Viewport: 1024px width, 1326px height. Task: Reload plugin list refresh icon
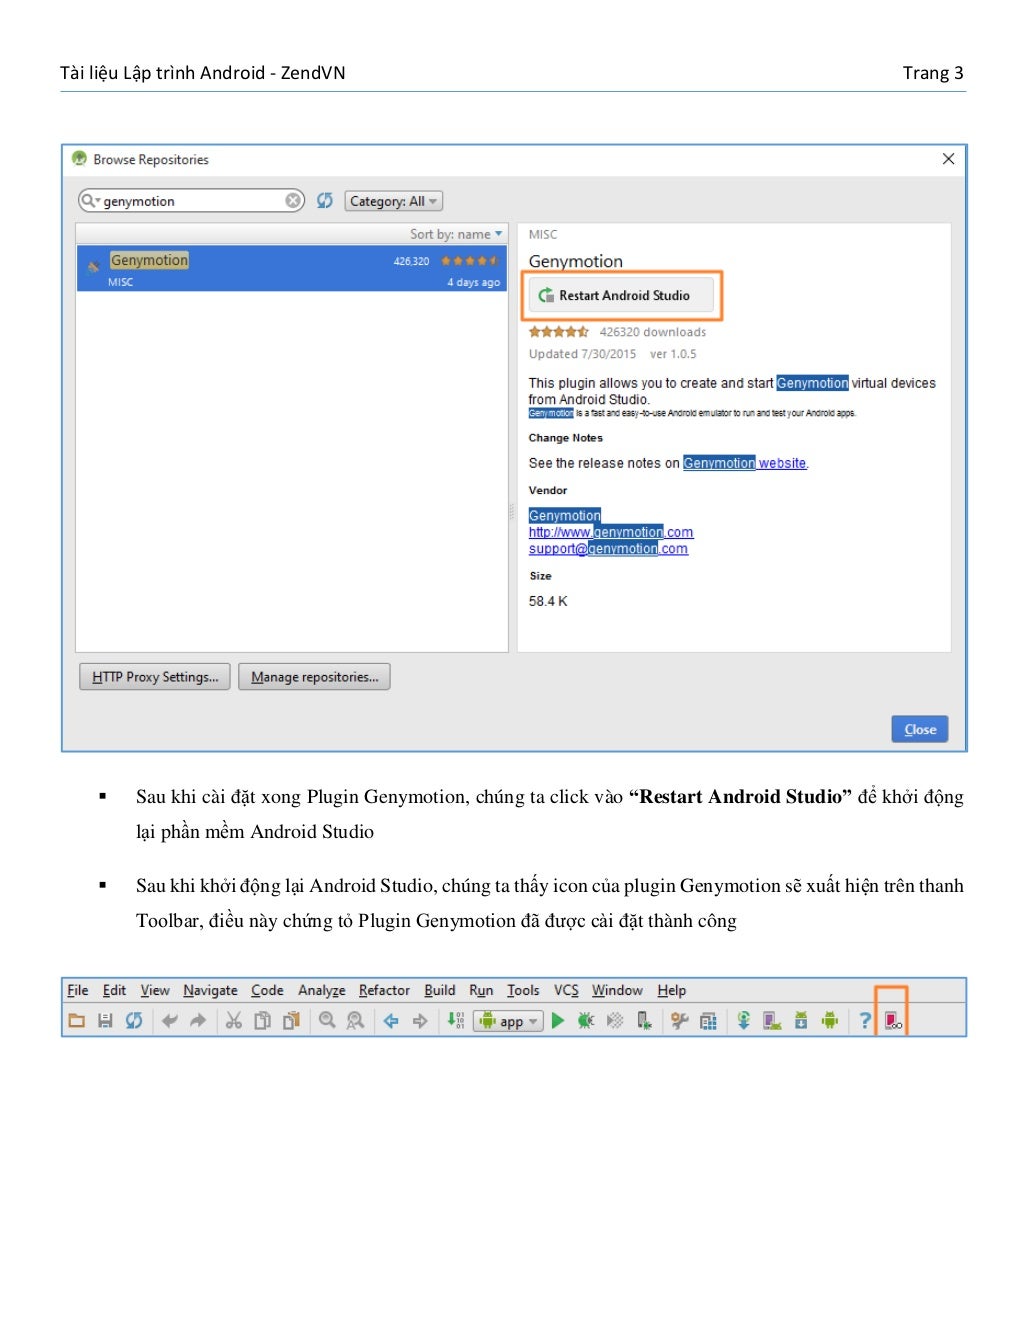click(325, 200)
